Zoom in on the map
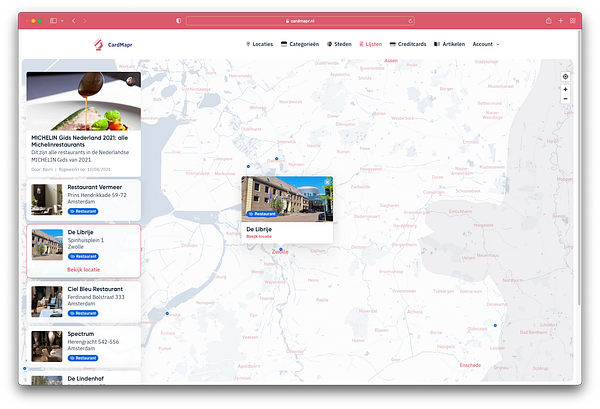Screen dimensions: 600x409 pos(565,90)
